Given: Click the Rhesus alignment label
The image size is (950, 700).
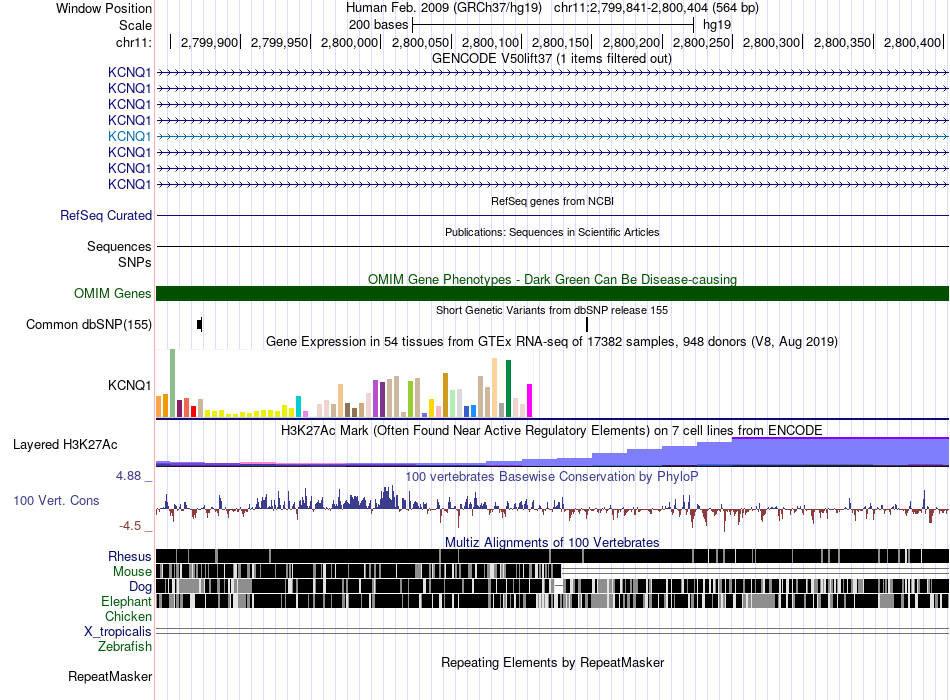Looking at the screenshot, I should pos(130,556).
